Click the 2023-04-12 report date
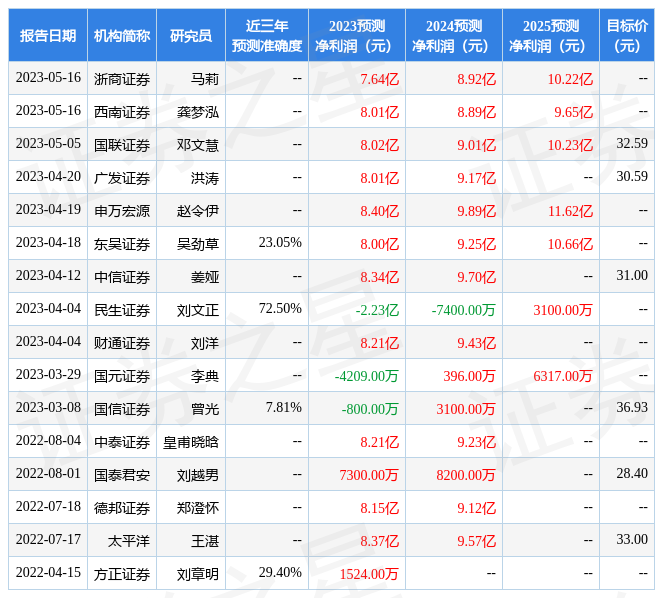 48,275
